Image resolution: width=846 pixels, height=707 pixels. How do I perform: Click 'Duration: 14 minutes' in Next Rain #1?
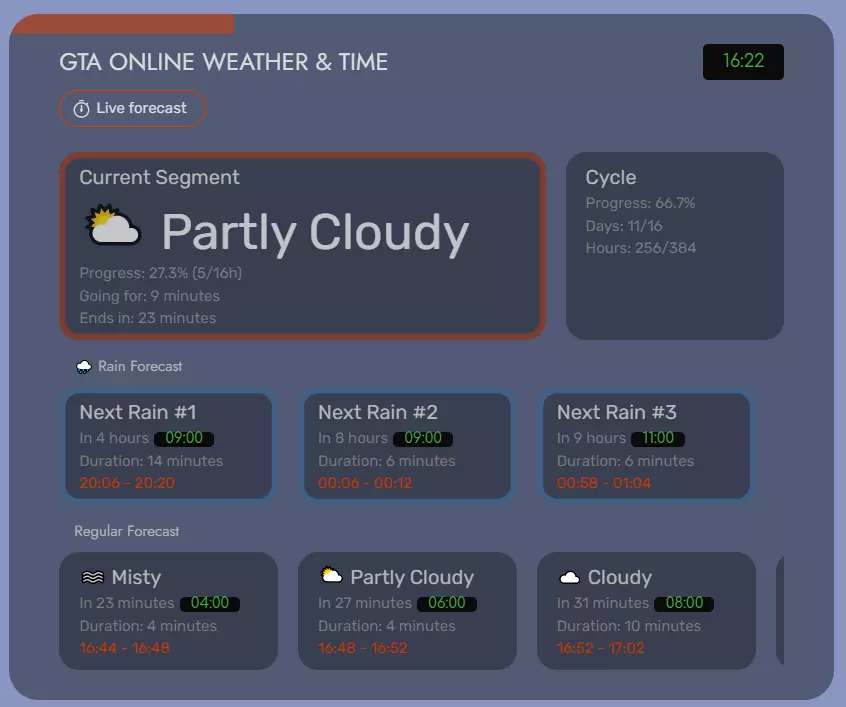pyautogui.click(x=151, y=461)
